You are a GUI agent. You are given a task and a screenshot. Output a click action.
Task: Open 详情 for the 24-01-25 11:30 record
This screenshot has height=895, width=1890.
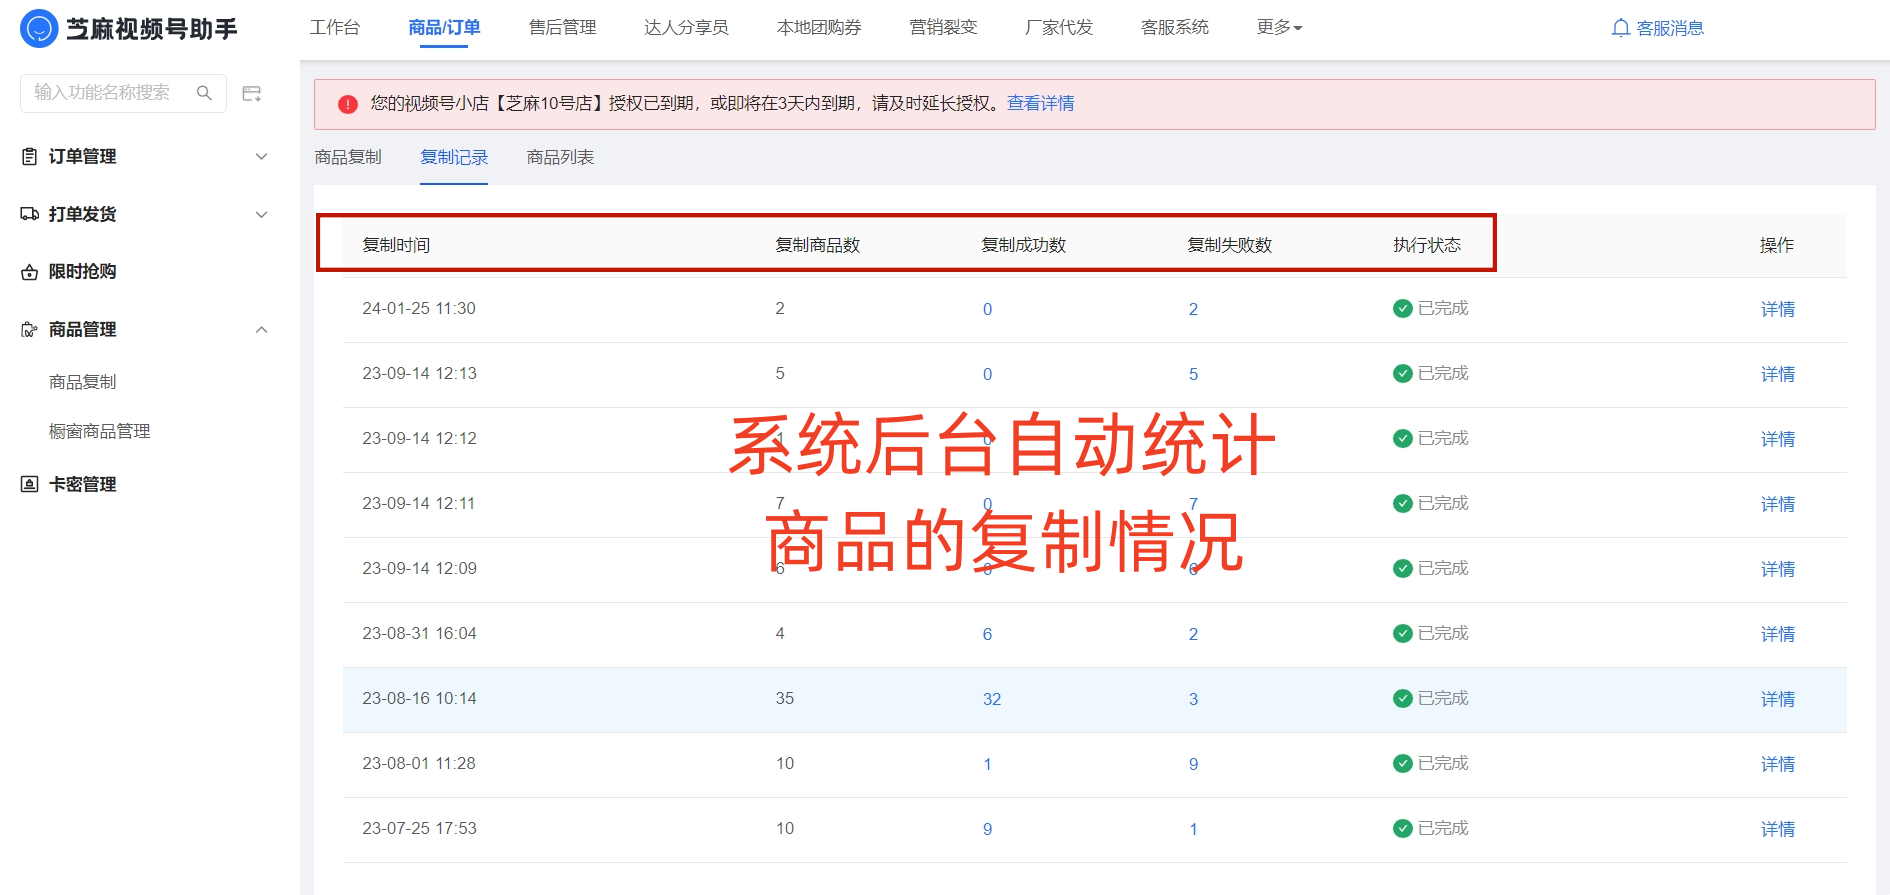1777,309
